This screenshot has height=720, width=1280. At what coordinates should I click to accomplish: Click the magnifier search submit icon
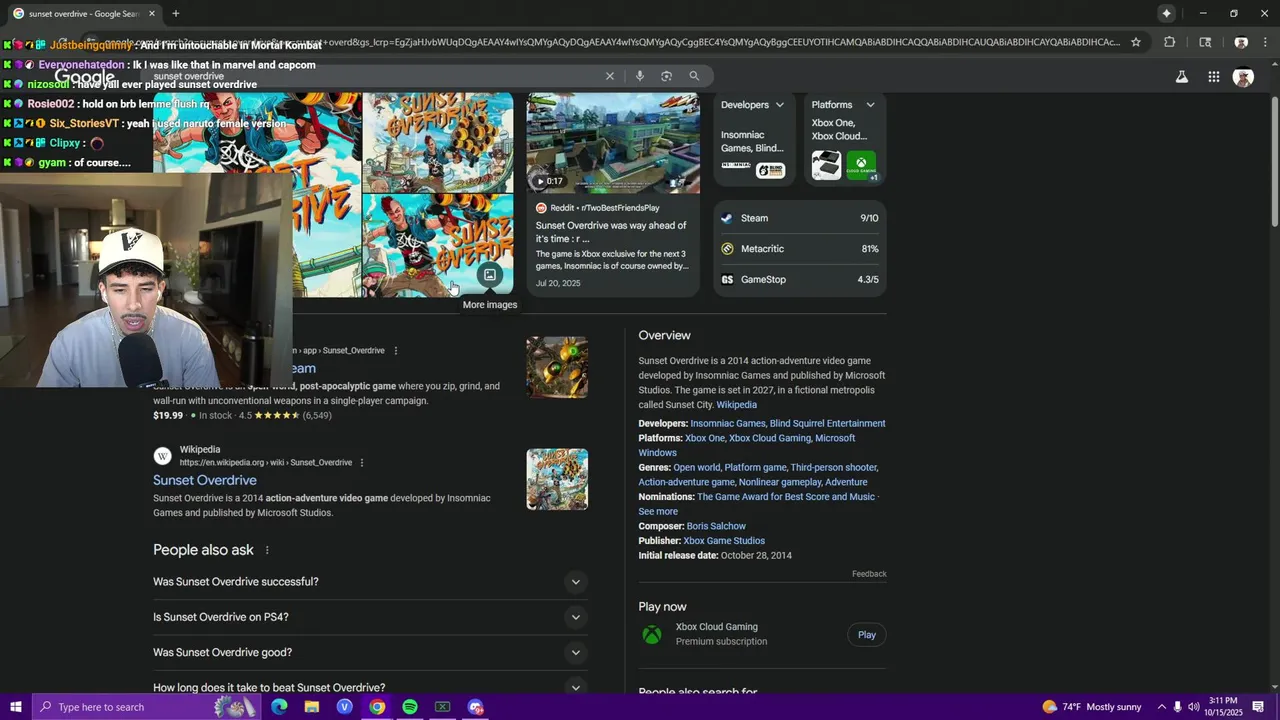(x=694, y=76)
